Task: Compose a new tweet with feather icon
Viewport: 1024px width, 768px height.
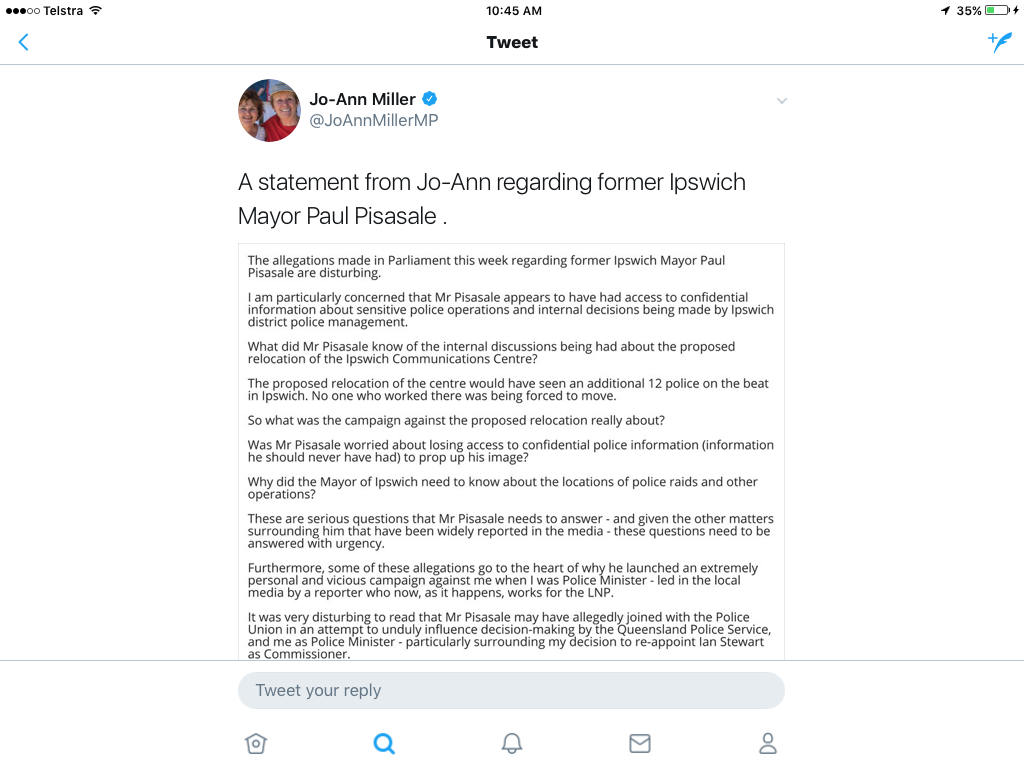Action: coord(1000,42)
